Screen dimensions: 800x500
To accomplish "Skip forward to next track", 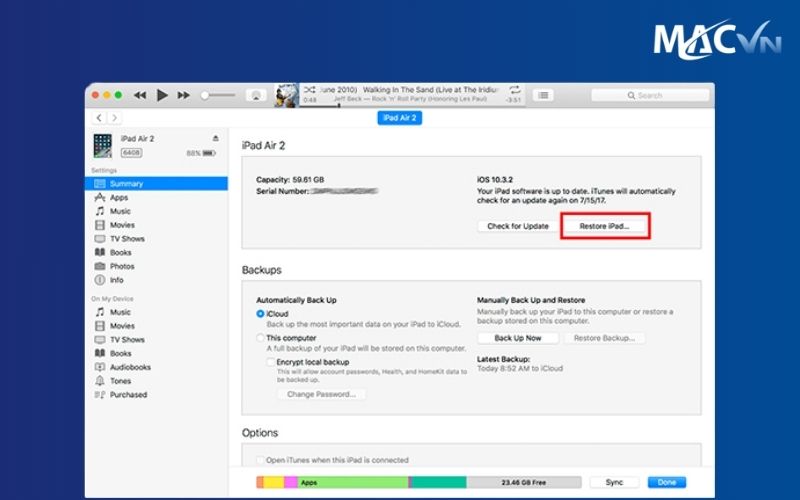I will pos(184,95).
